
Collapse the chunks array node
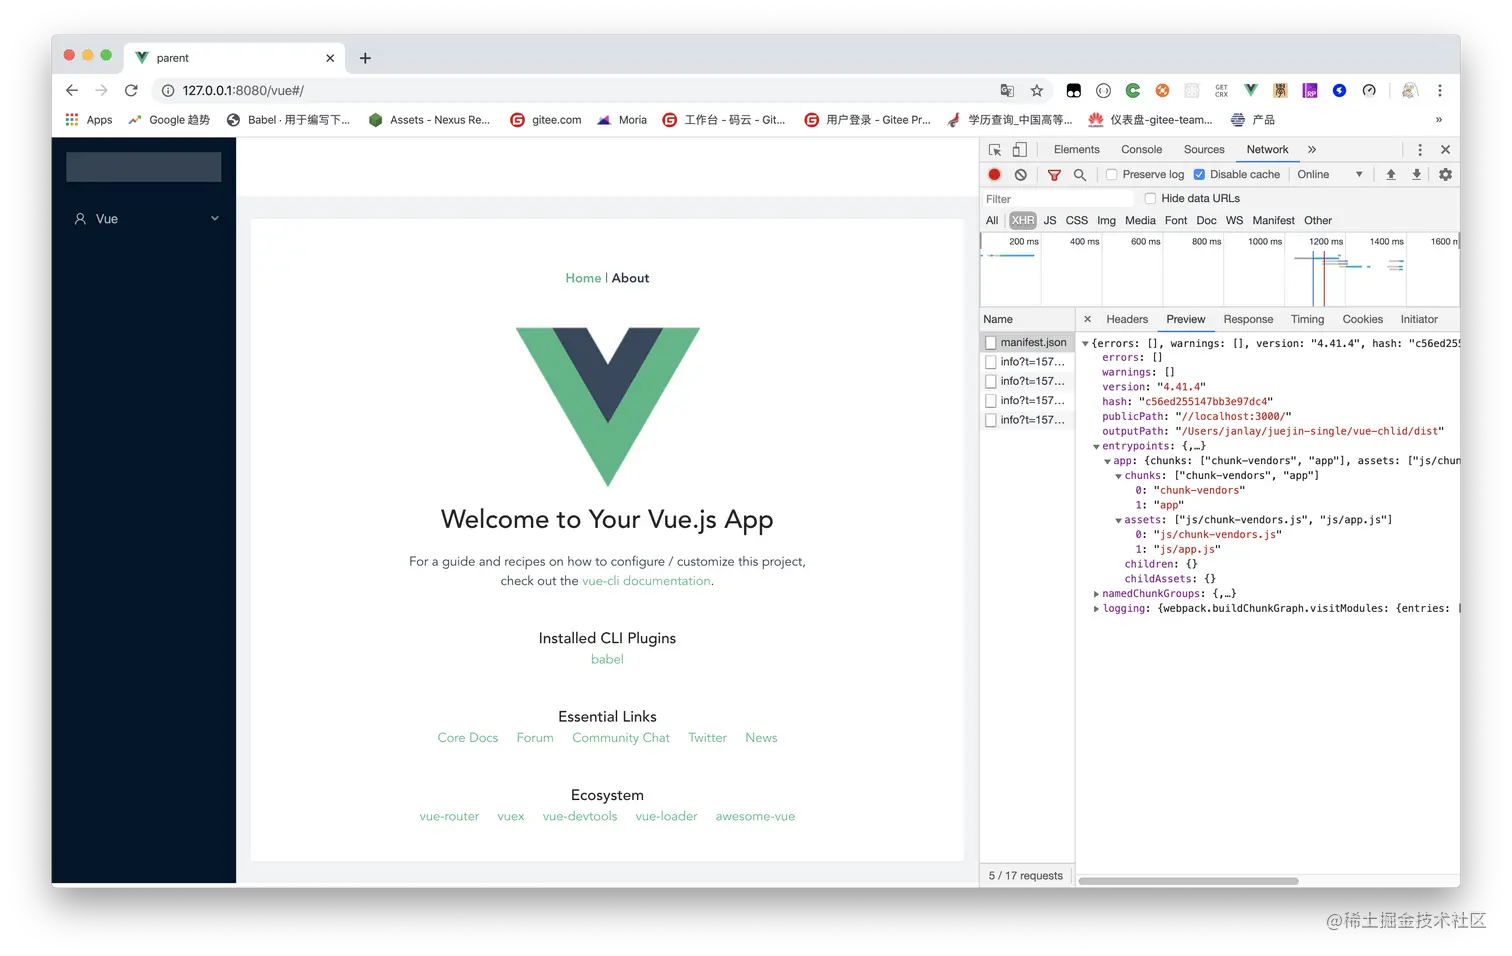(1119, 476)
